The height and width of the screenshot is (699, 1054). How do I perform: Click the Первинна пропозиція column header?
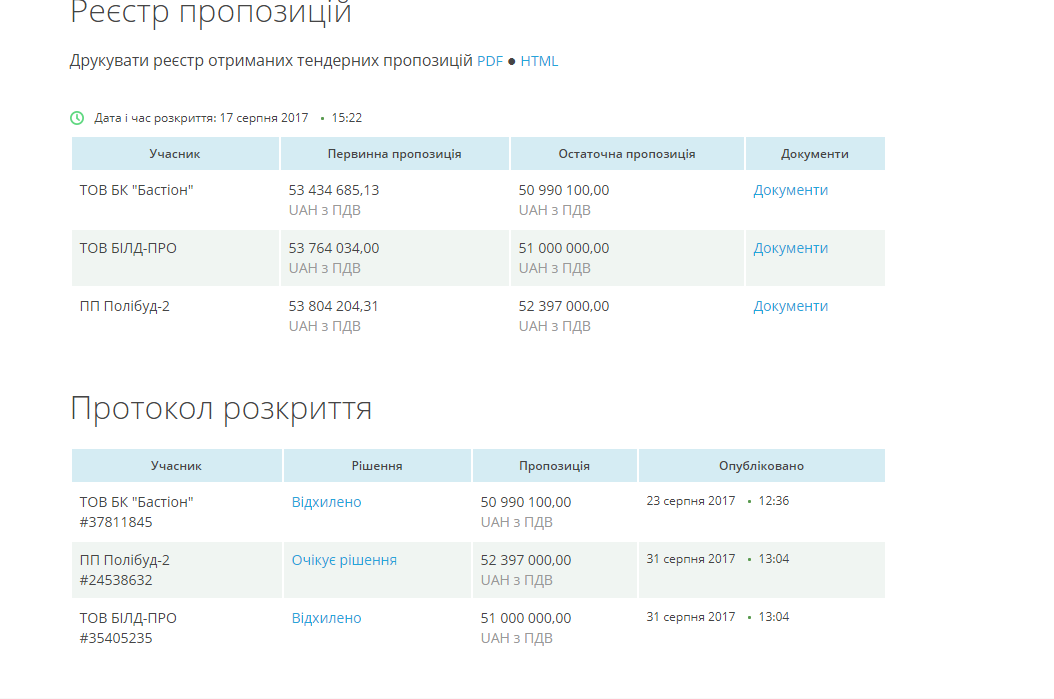[395, 154]
